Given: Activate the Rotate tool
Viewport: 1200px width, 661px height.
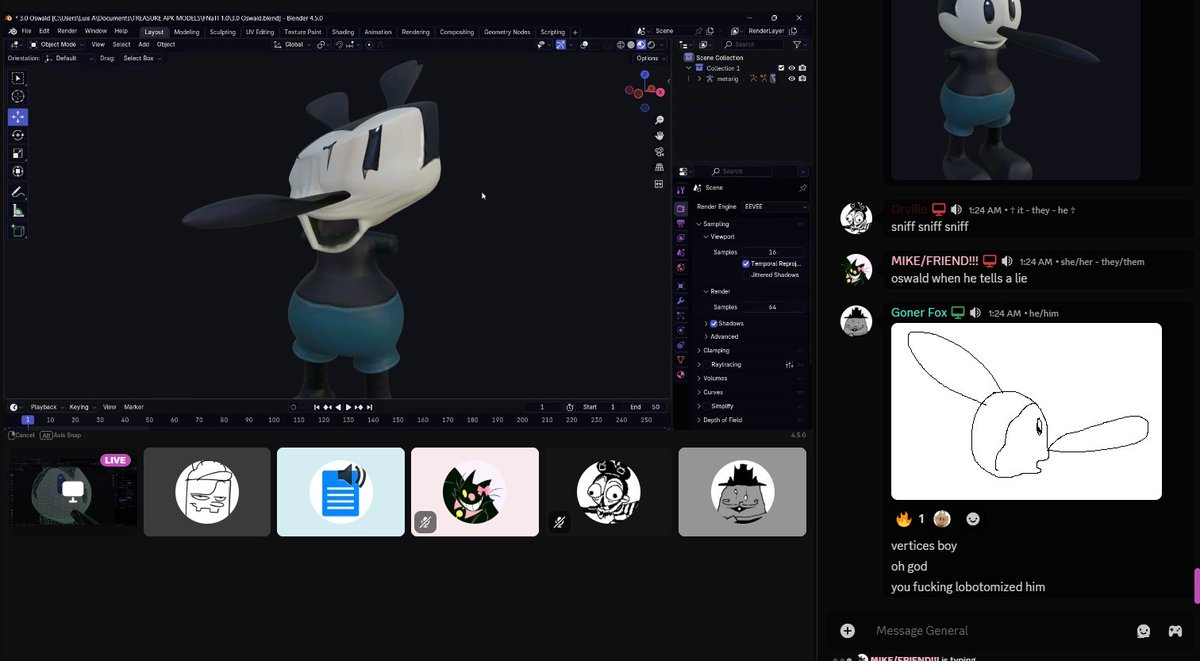Looking at the screenshot, I should pos(18,135).
